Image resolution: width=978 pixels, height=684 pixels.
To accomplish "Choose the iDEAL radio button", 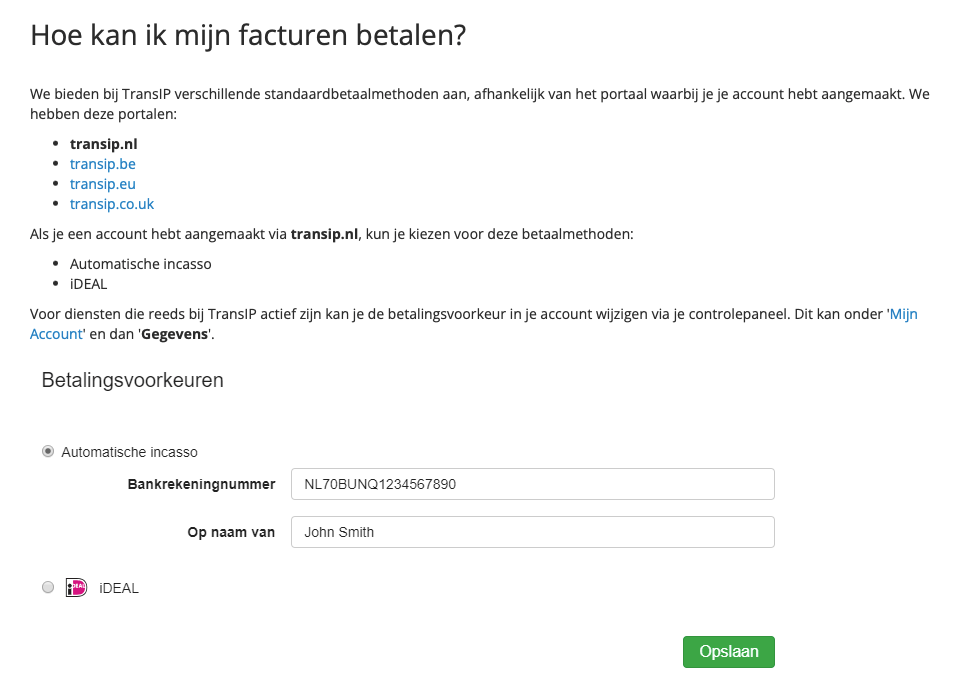I will [x=48, y=588].
